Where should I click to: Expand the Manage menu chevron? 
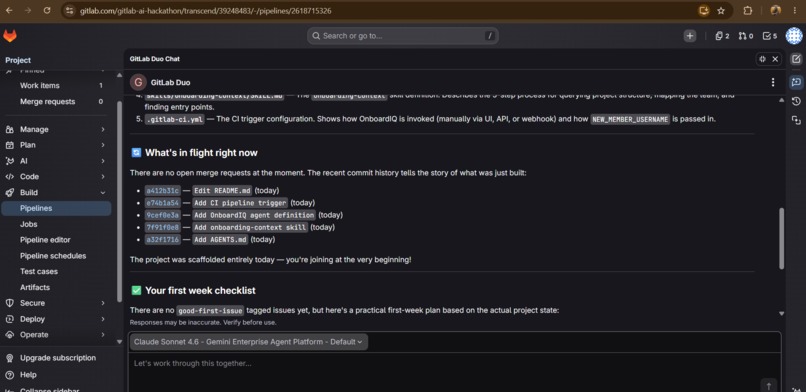pyautogui.click(x=103, y=129)
